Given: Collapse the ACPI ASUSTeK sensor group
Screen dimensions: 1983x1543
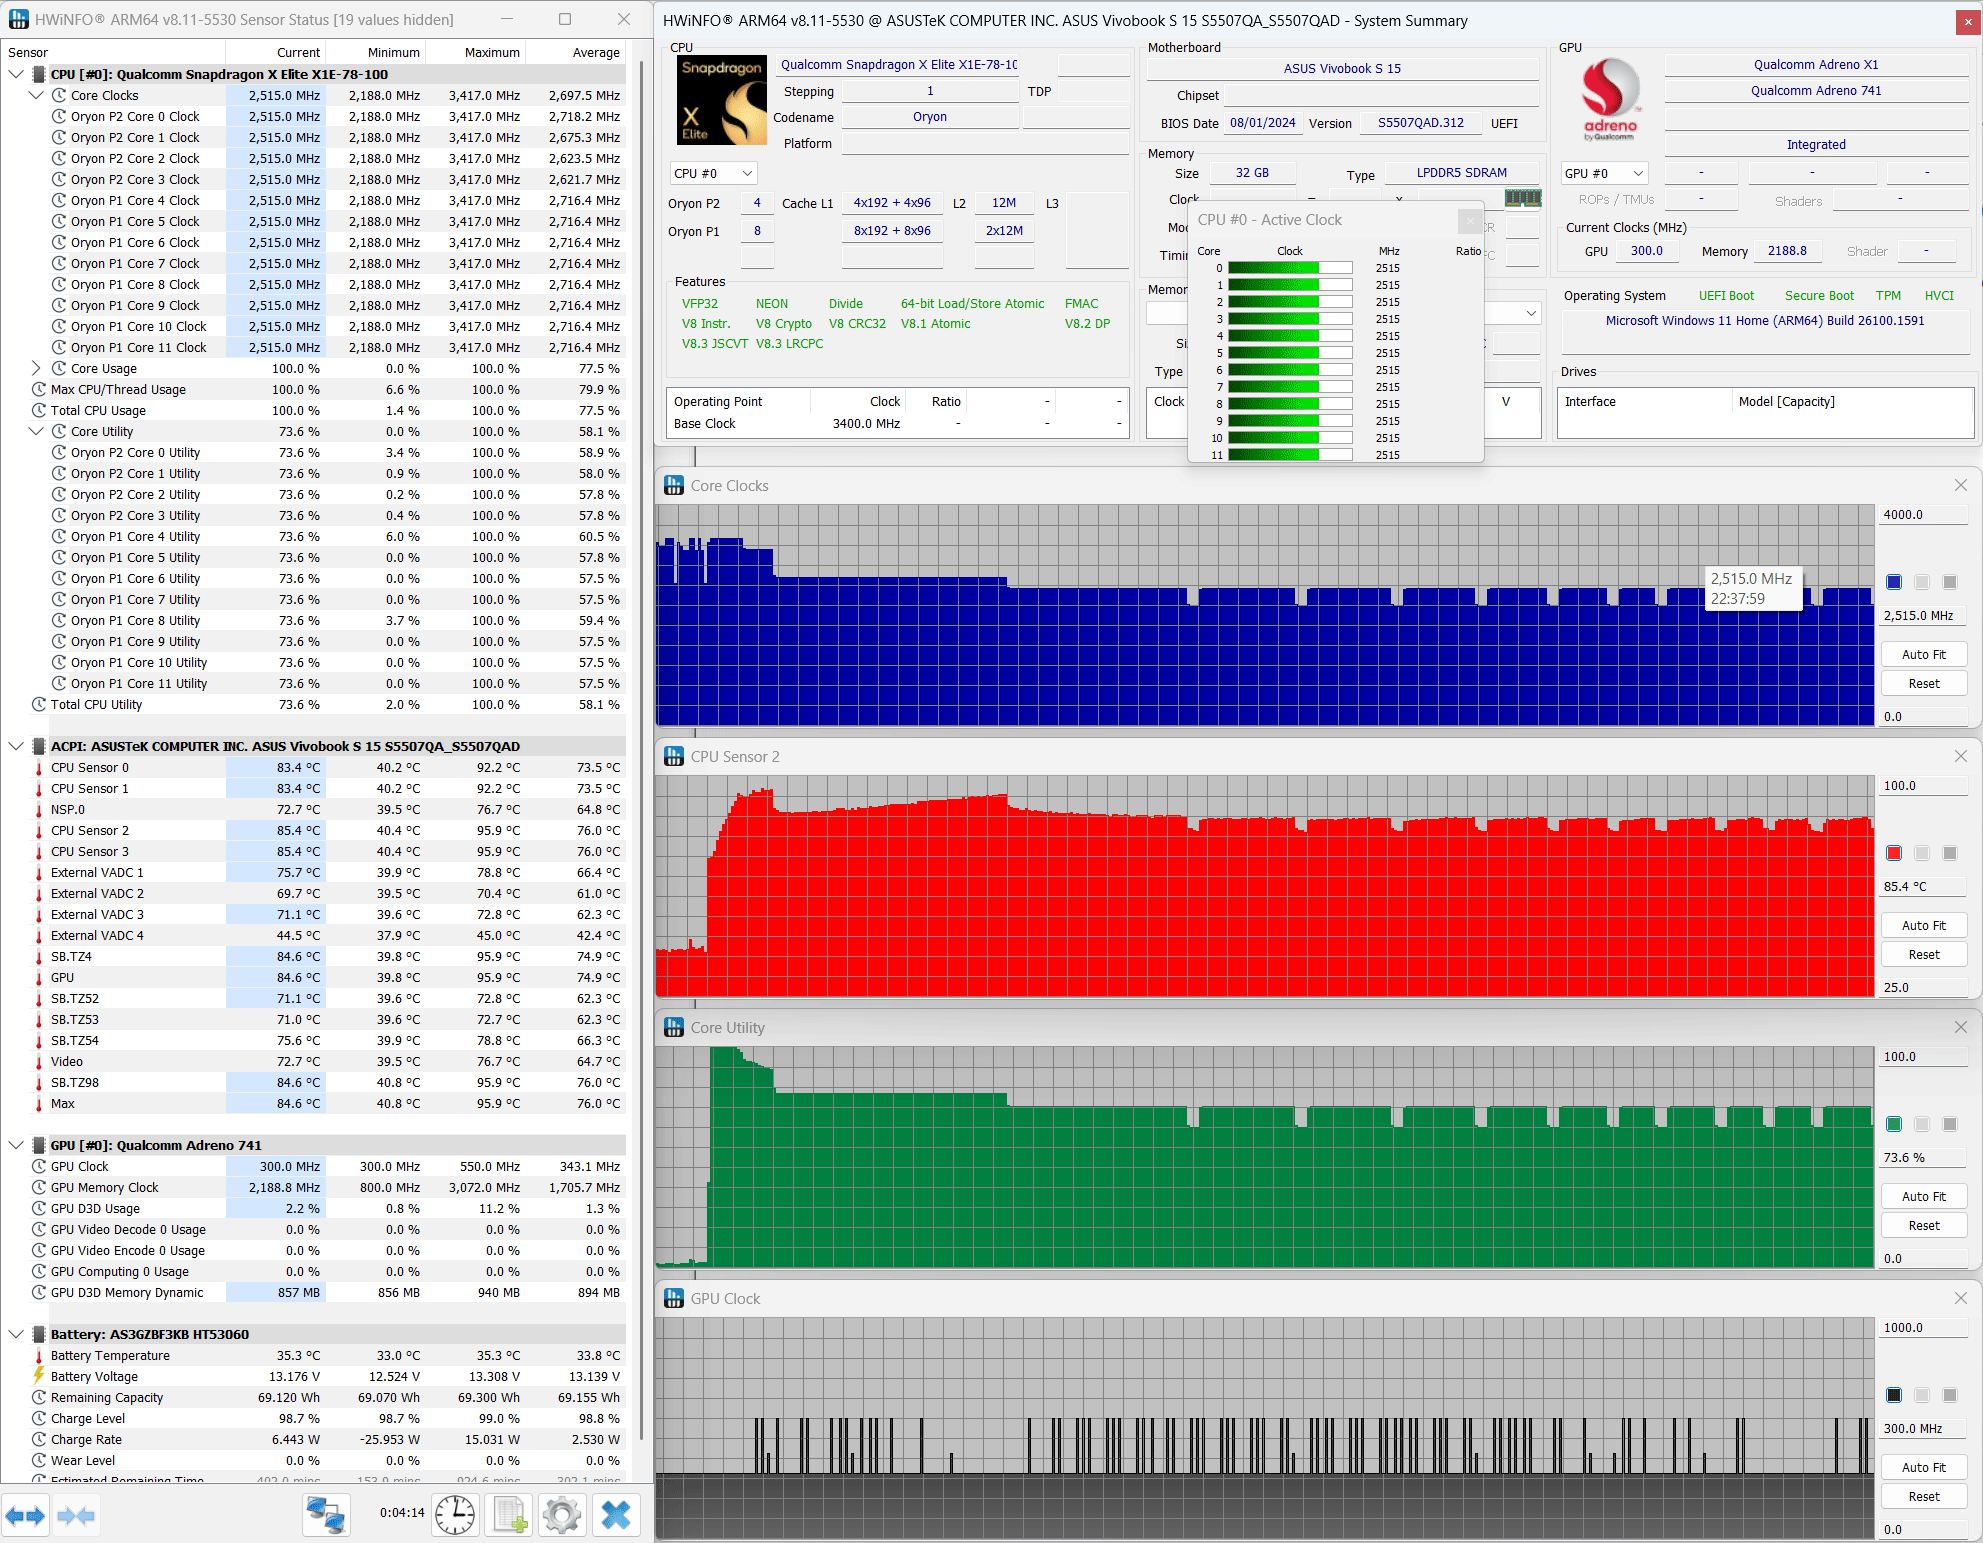Looking at the screenshot, I should click(16, 747).
